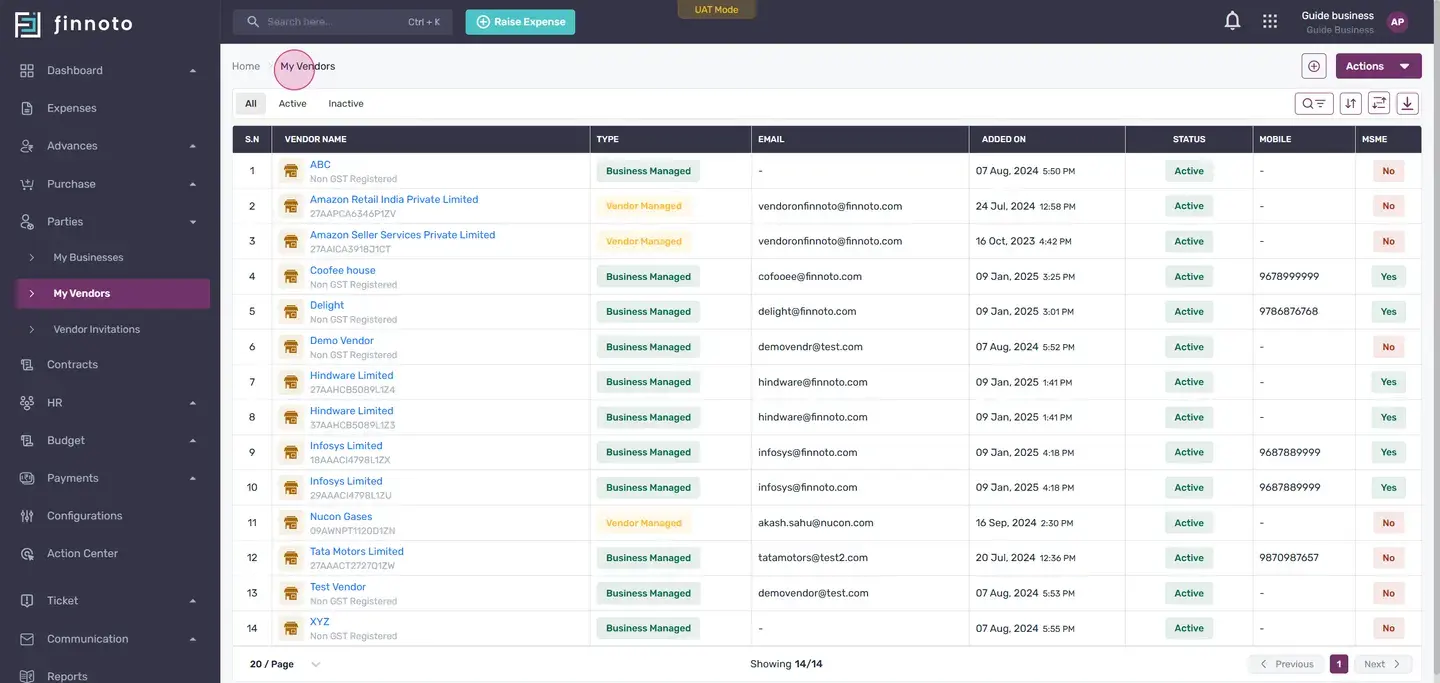Open the notifications bell icon

1233,21
